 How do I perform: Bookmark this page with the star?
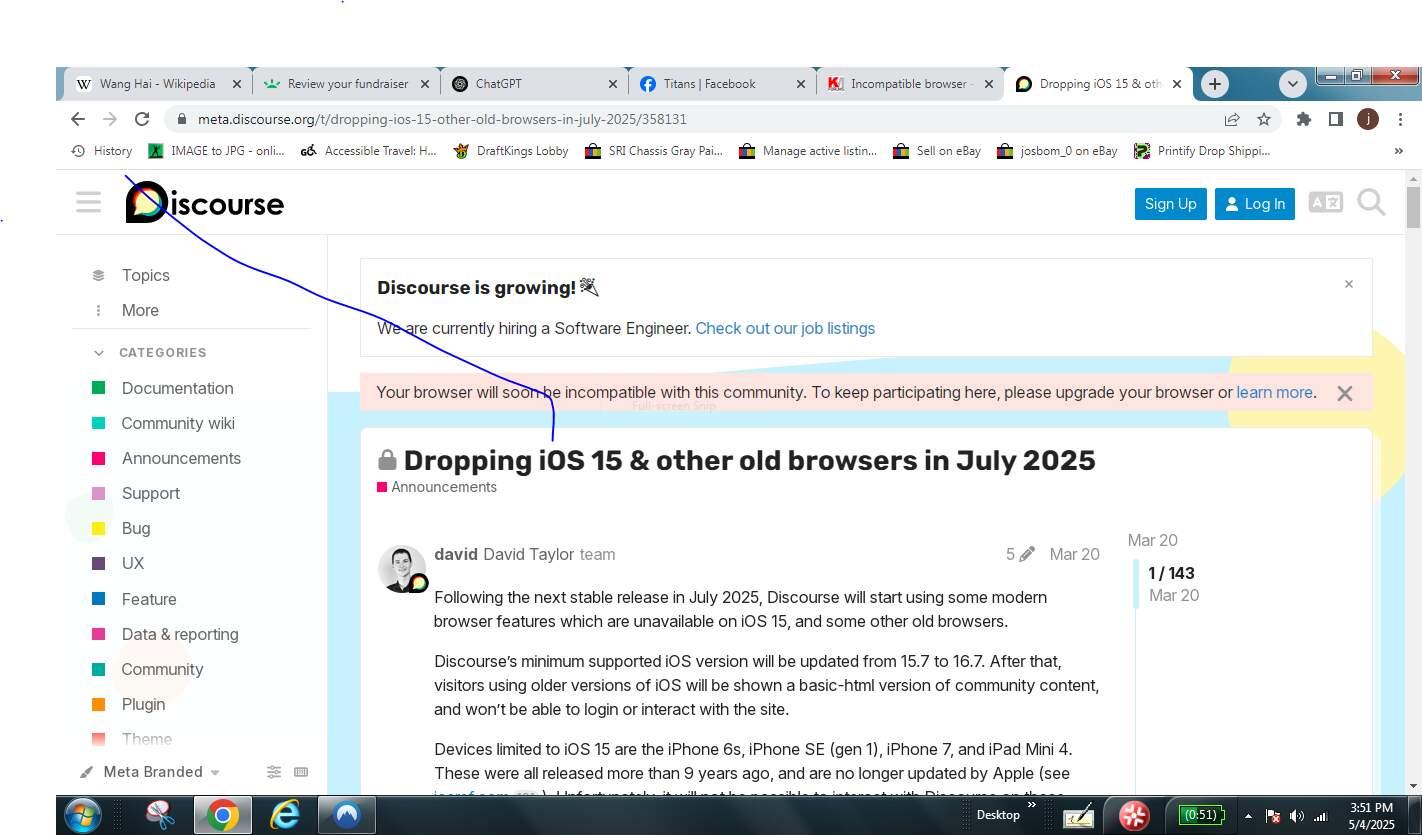(1264, 119)
